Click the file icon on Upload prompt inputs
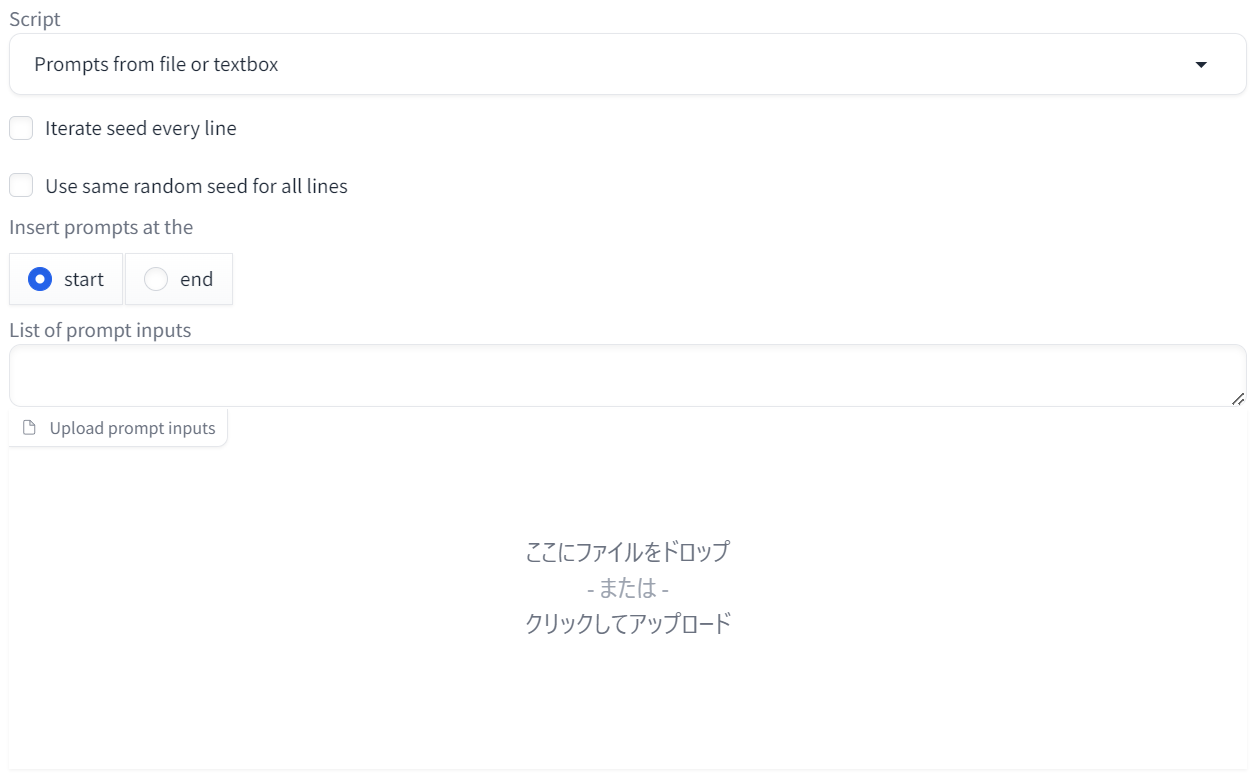 coord(31,427)
